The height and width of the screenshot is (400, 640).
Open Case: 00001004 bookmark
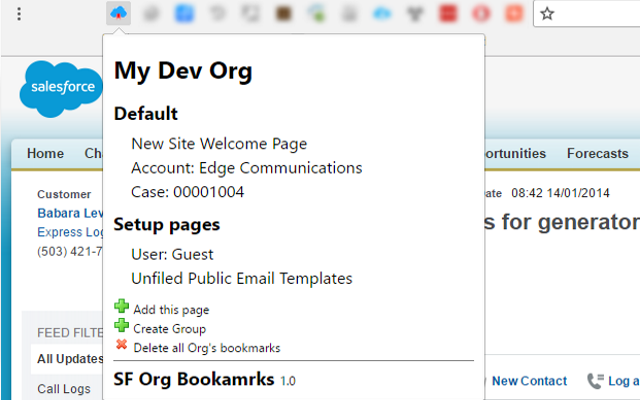(x=187, y=192)
